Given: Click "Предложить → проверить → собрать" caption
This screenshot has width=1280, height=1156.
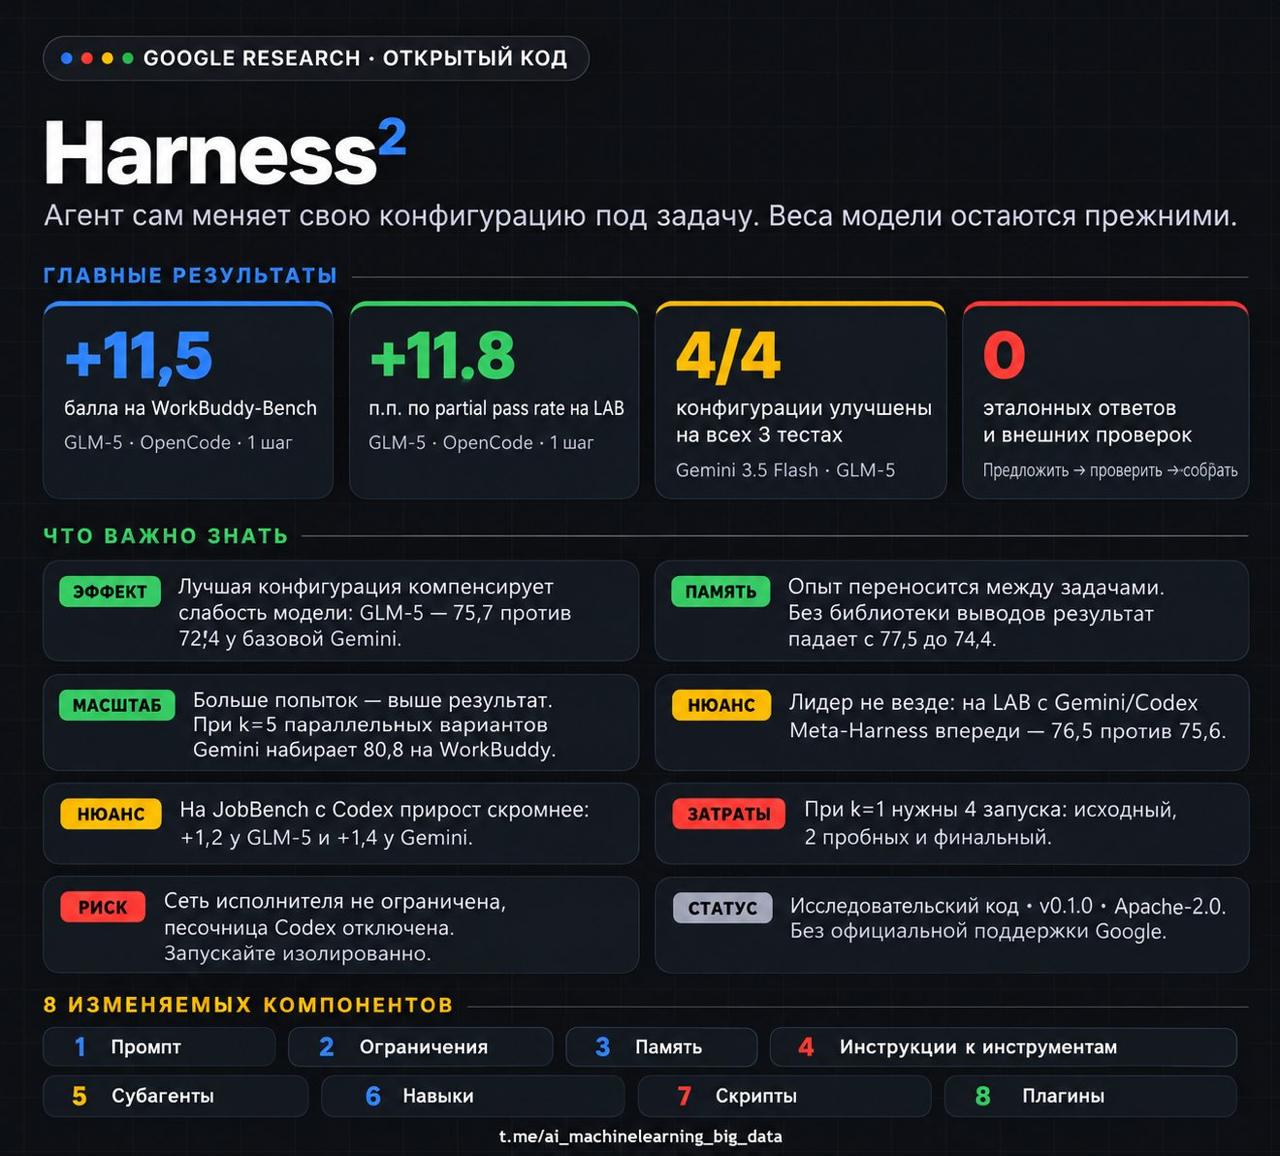Looking at the screenshot, I should click(x=1110, y=470).
